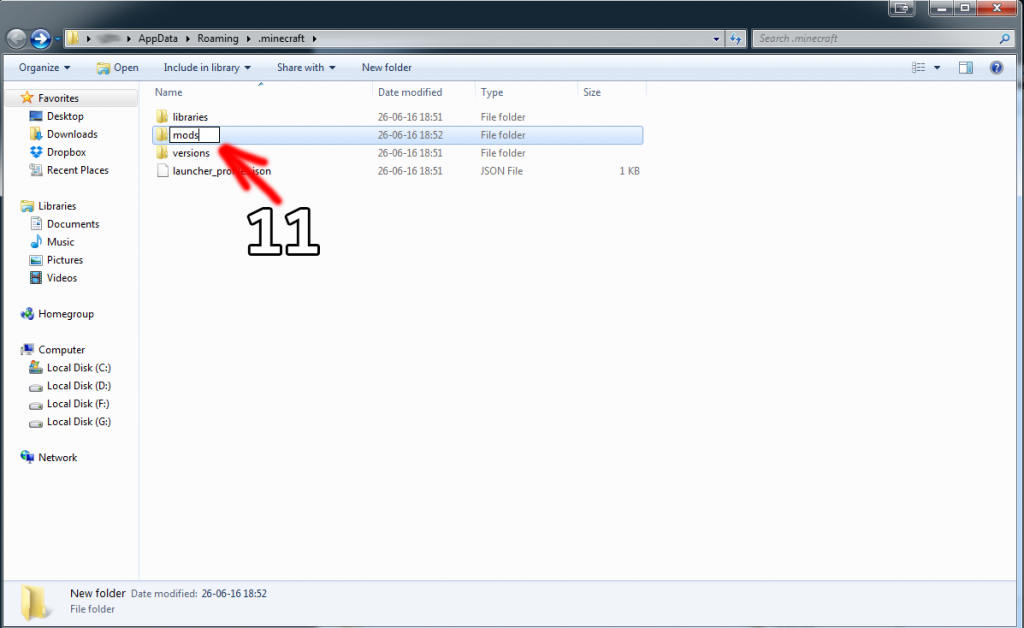Open the view options dropdown arrow
This screenshot has height=628, width=1024.
[937, 67]
